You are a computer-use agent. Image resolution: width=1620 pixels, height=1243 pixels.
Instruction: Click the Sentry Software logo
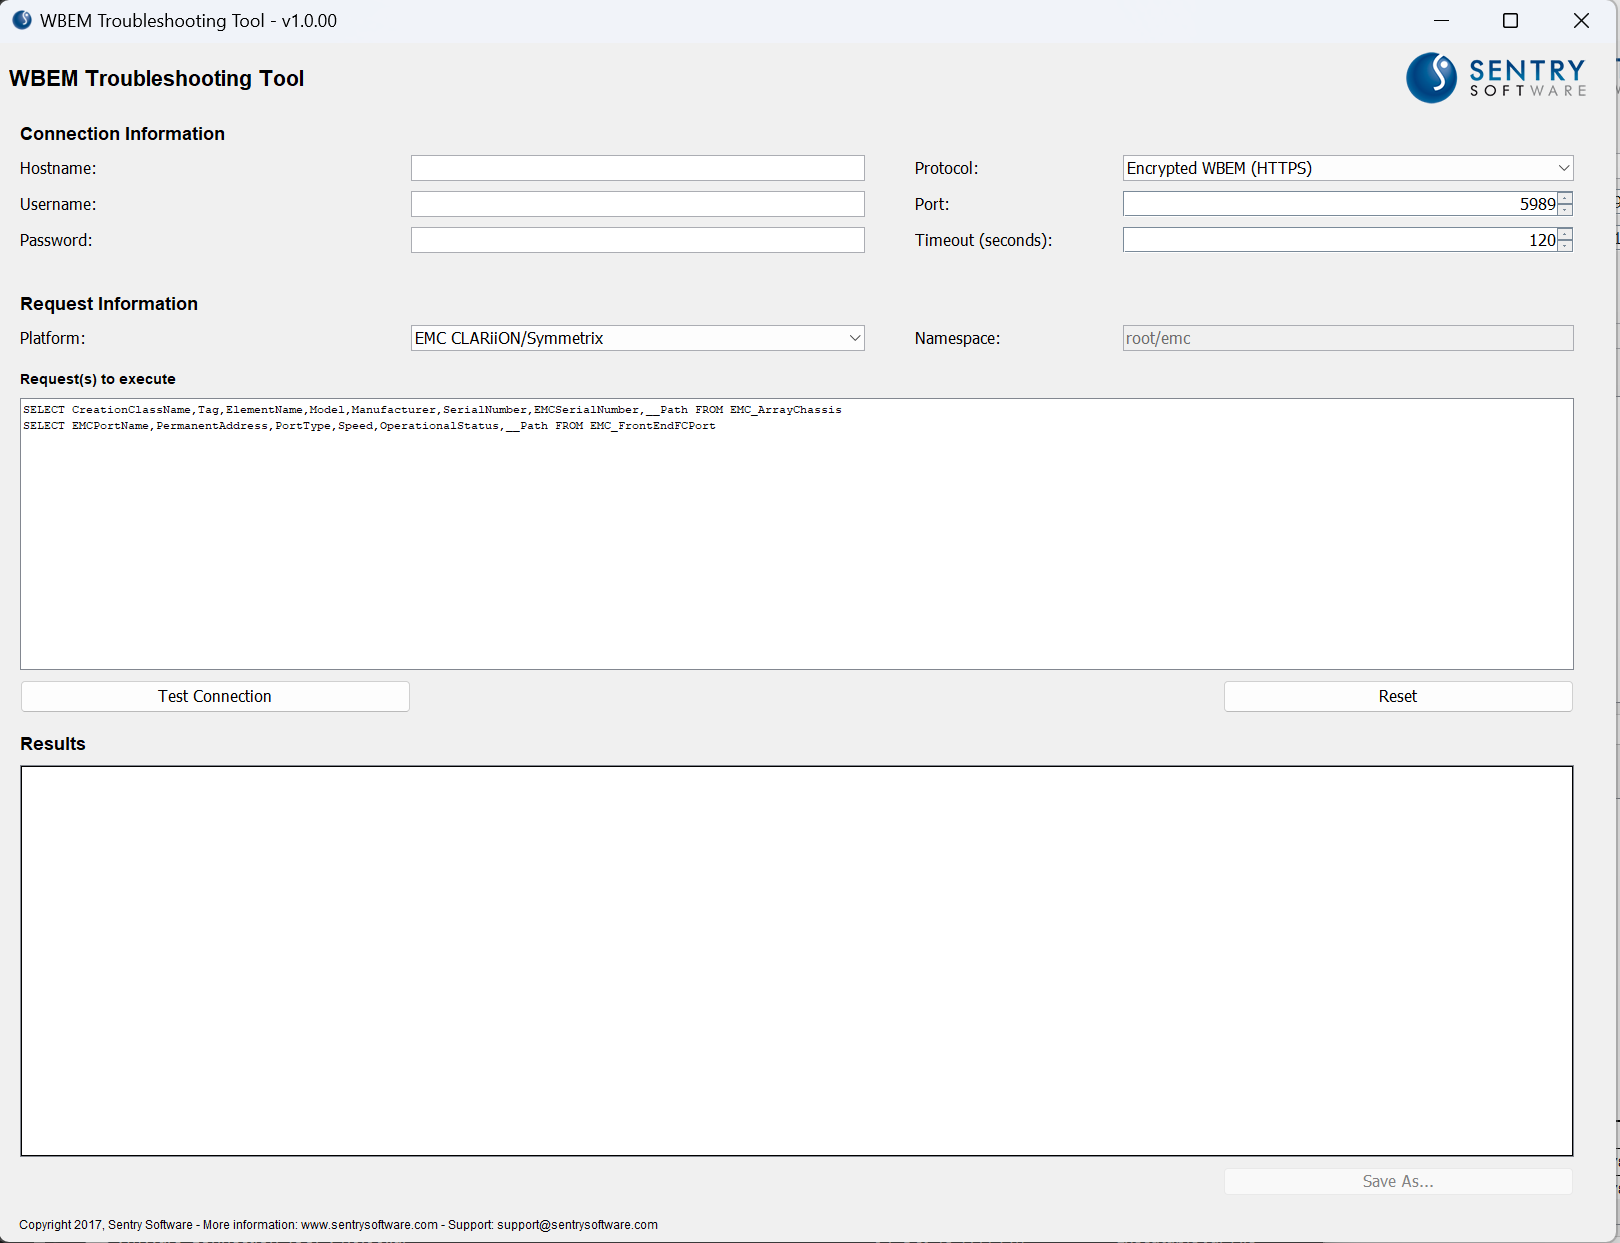(x=1496, y=78)
